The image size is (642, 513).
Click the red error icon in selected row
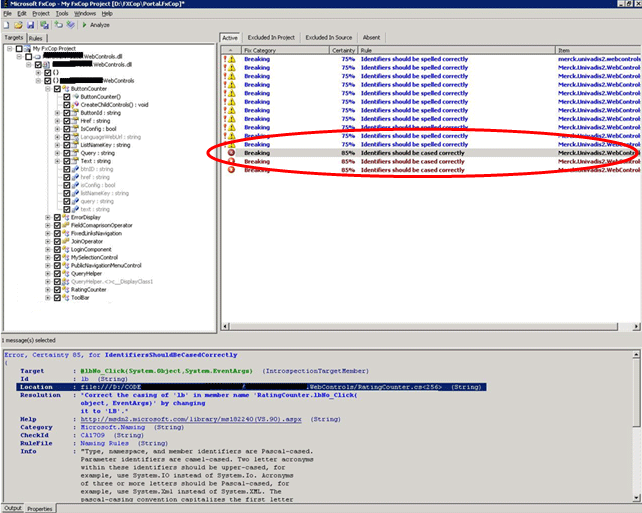(231, 153)
